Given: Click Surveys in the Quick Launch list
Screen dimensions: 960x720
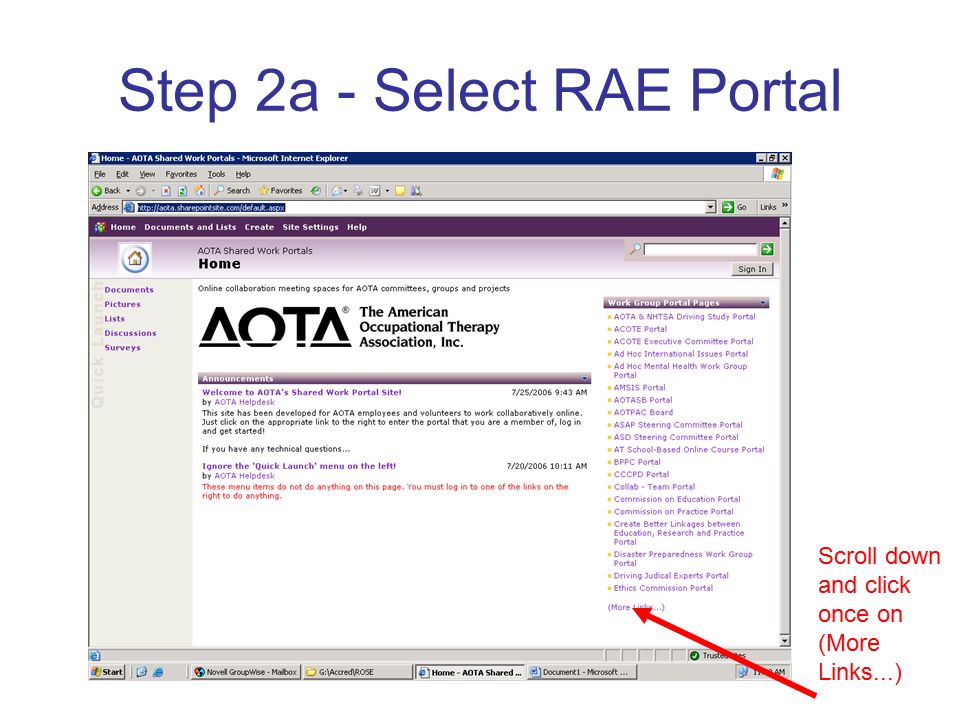Looking at the screenshot, I should [122, 348].
